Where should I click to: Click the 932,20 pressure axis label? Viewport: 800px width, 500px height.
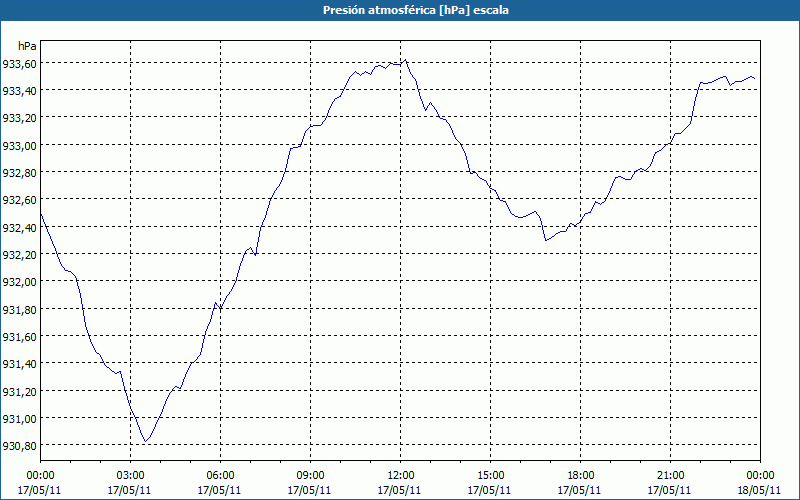19,255
